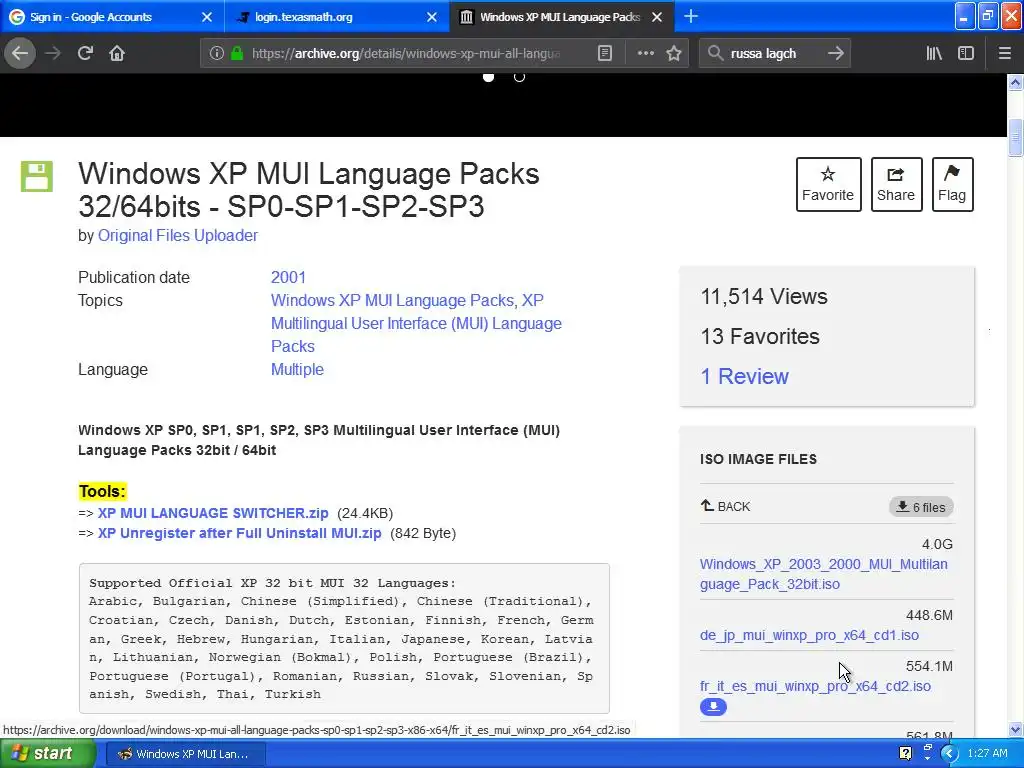1024x768 pixels.
Task: Open Original Files Uploader profile
Action: click(x=178, y=235)
